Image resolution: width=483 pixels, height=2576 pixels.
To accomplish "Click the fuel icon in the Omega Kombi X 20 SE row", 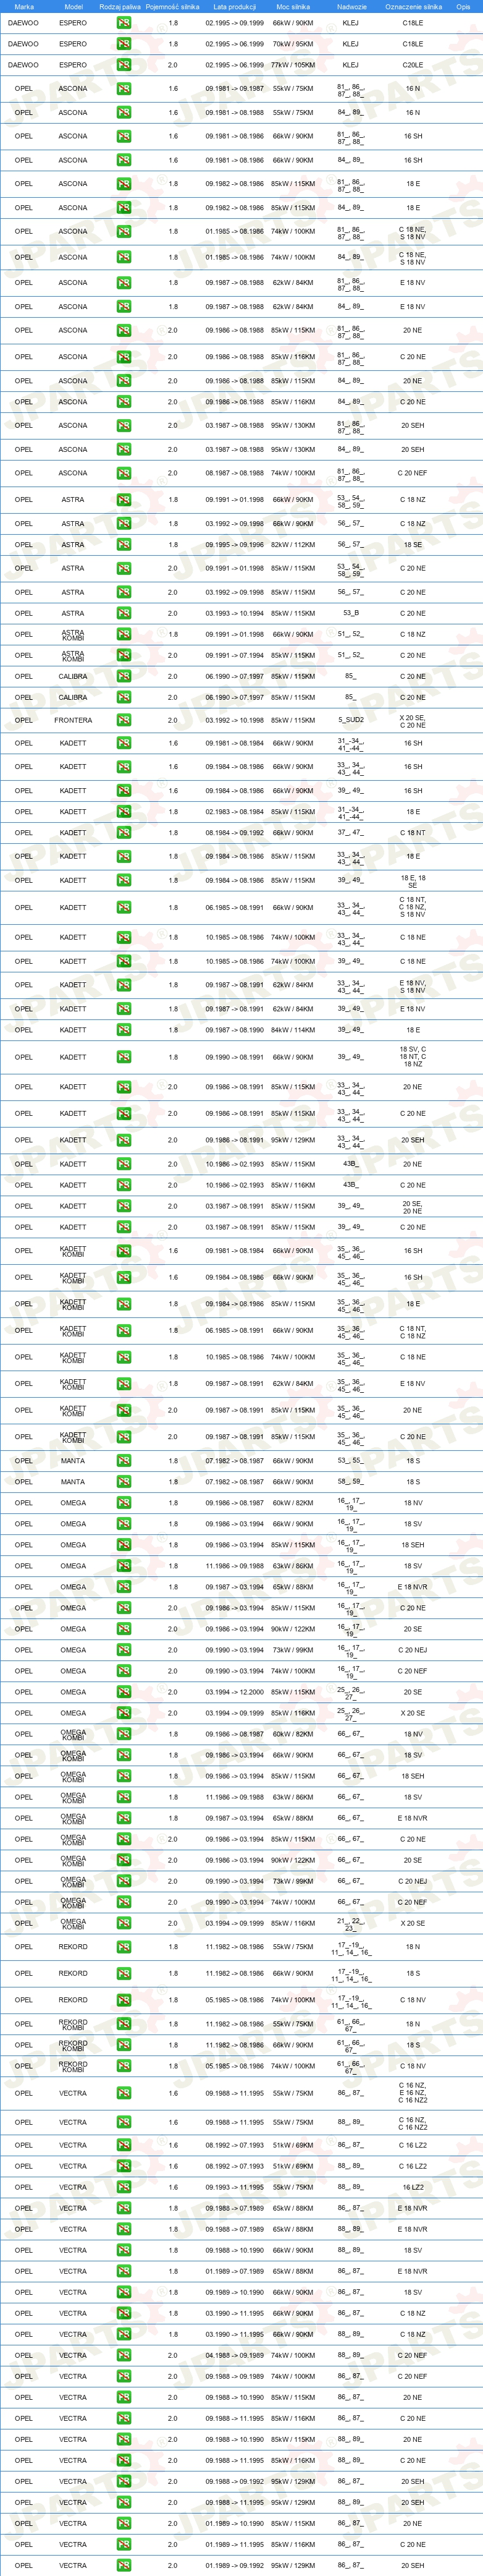I will click(123, 1923).
